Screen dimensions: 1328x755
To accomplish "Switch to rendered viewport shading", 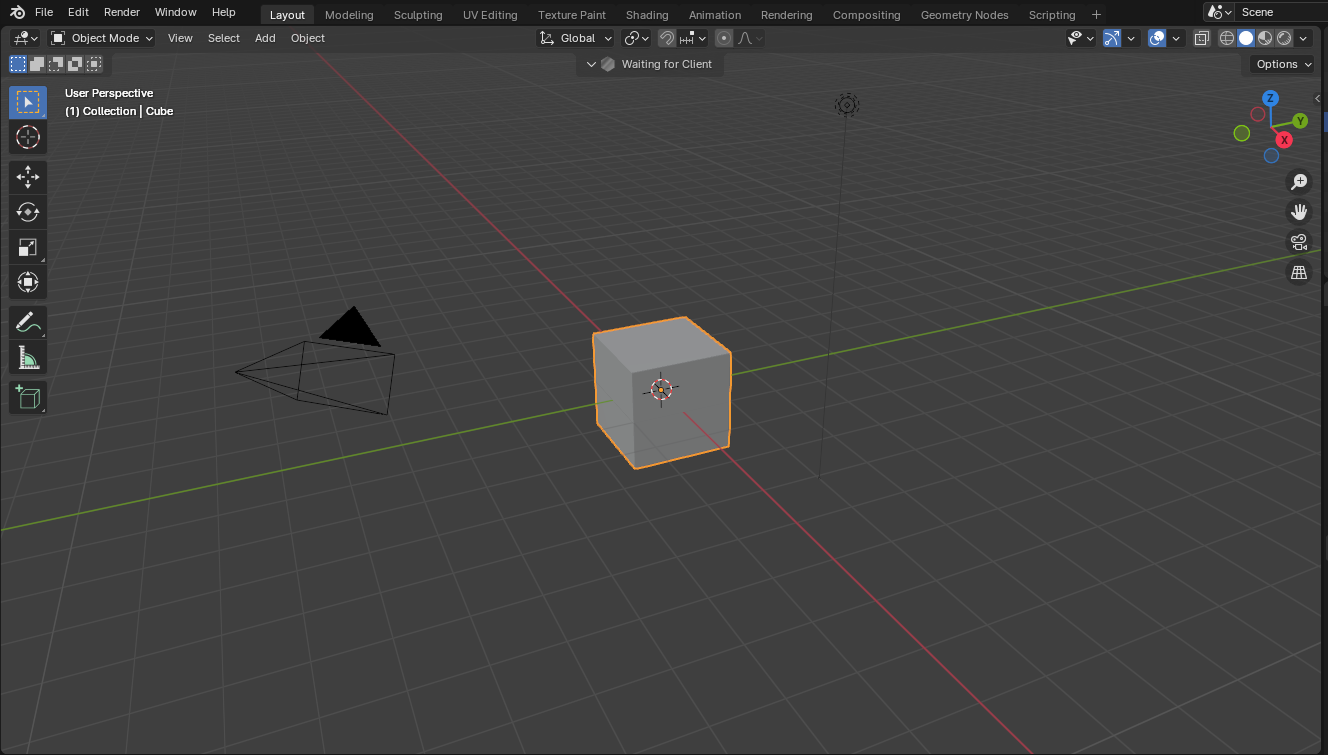I will point(1284,38).
